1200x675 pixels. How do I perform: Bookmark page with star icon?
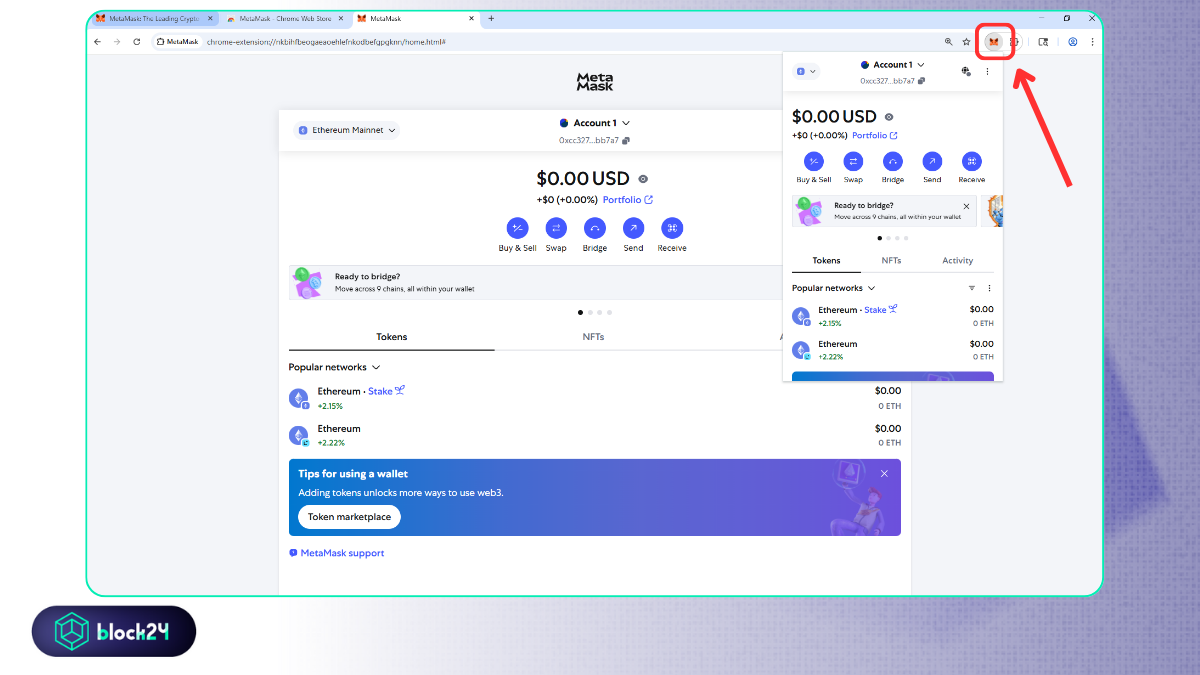point(966,42)
